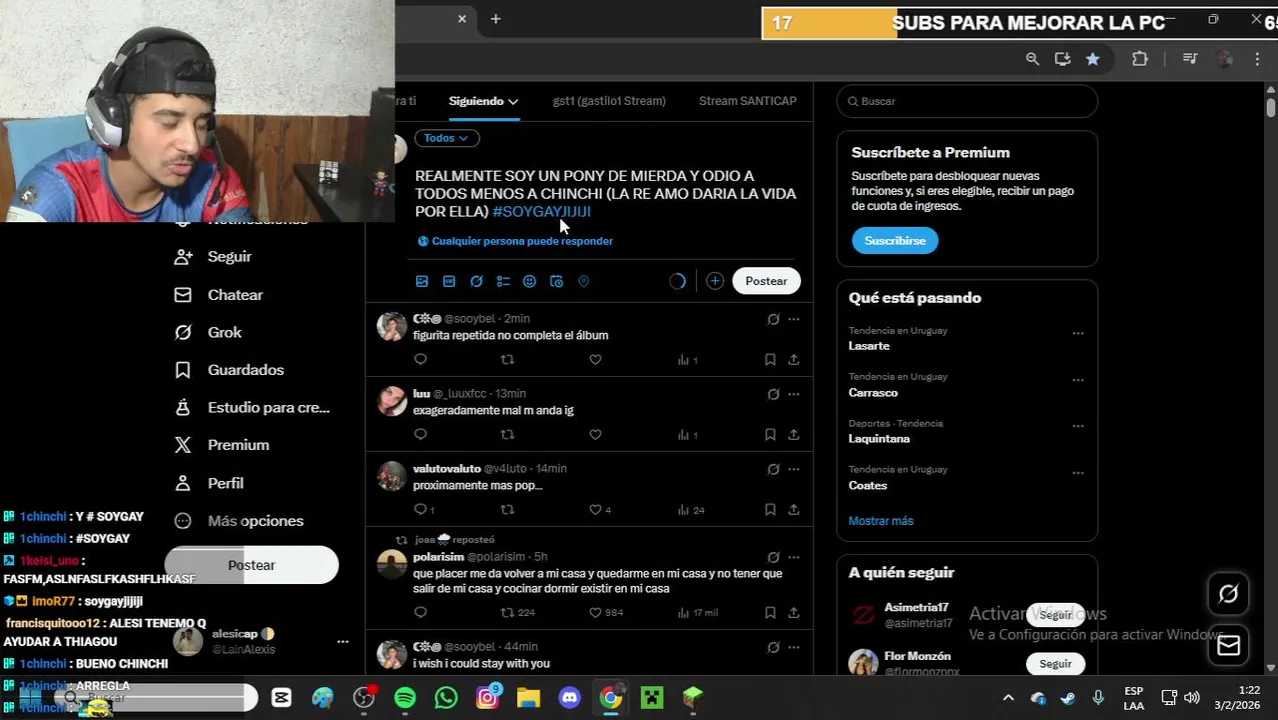Bookmark page with star icon
Viewport: 1278px width, 720px height.
(x=1093, y=59)
